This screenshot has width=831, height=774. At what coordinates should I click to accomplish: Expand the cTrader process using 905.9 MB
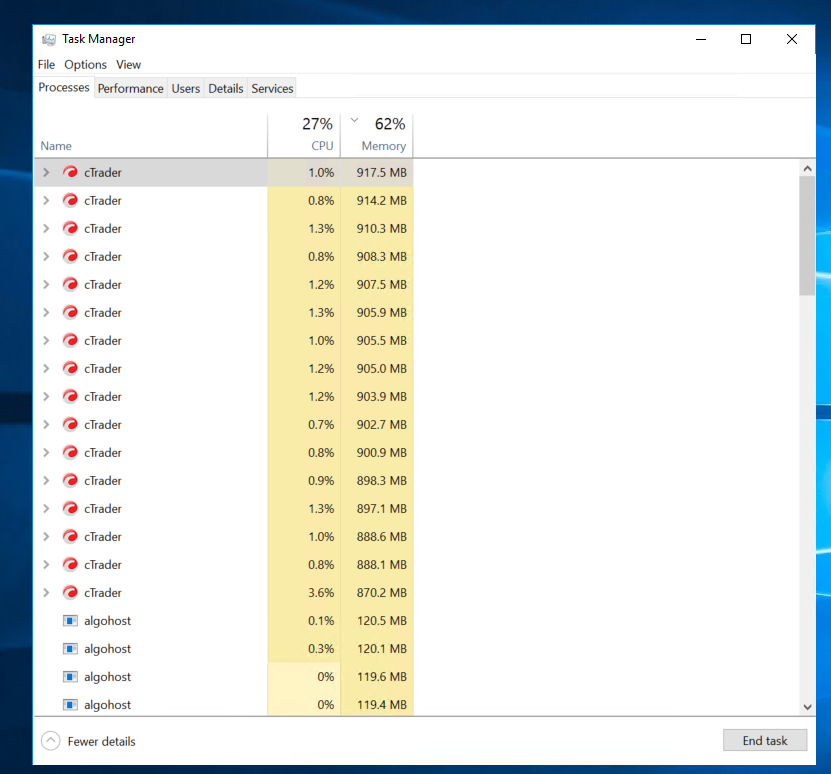[x=46, y=312]
